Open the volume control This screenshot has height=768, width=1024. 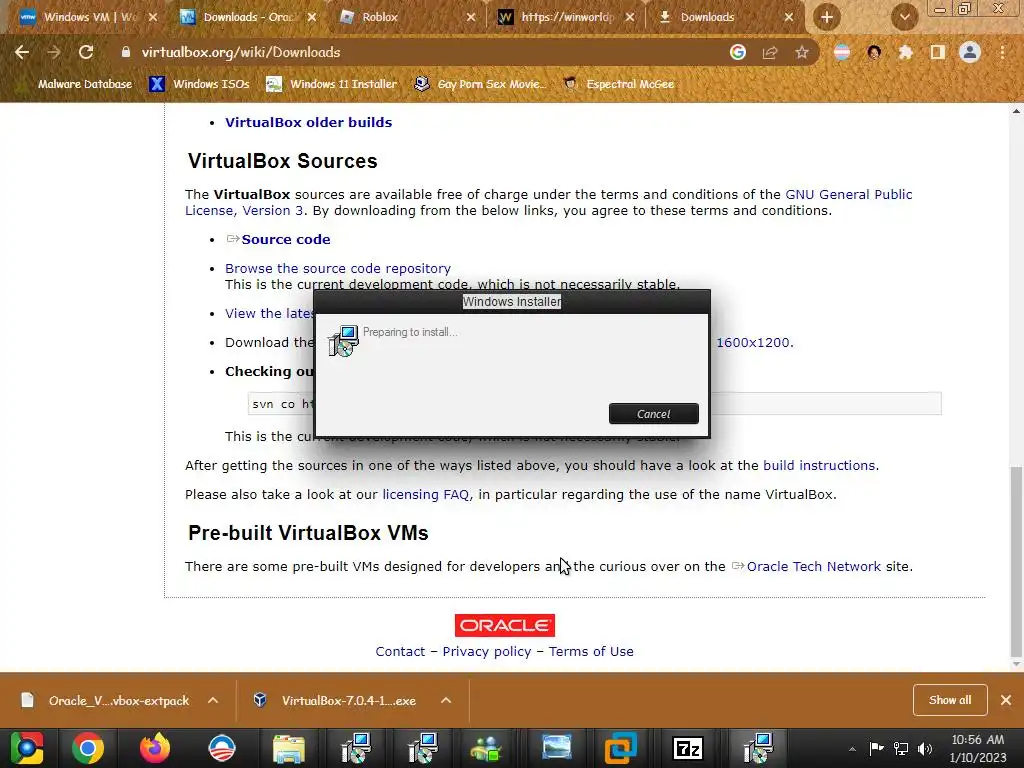click(925, 749)
